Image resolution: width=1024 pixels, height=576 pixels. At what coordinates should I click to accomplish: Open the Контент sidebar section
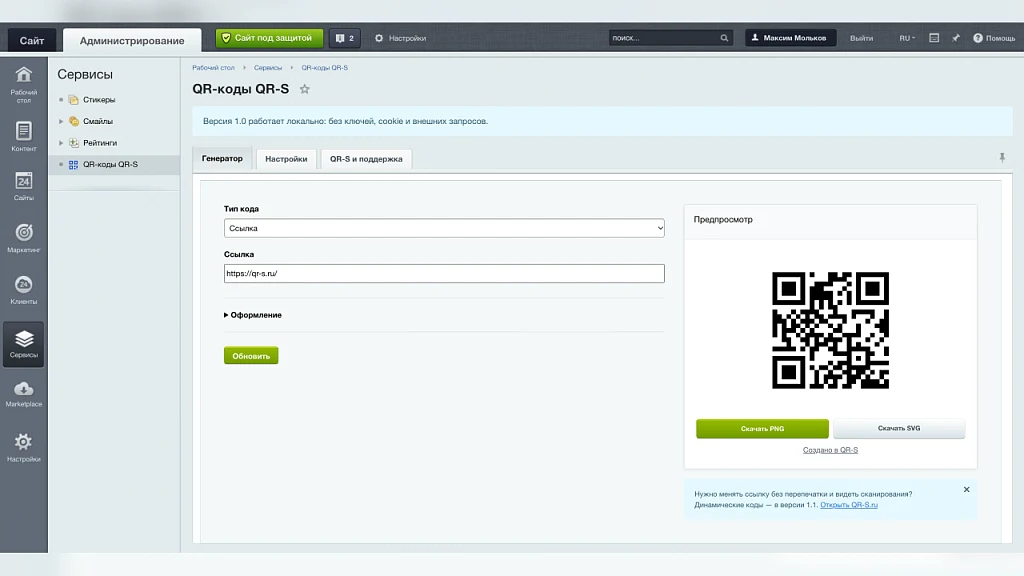coord(24,136)
